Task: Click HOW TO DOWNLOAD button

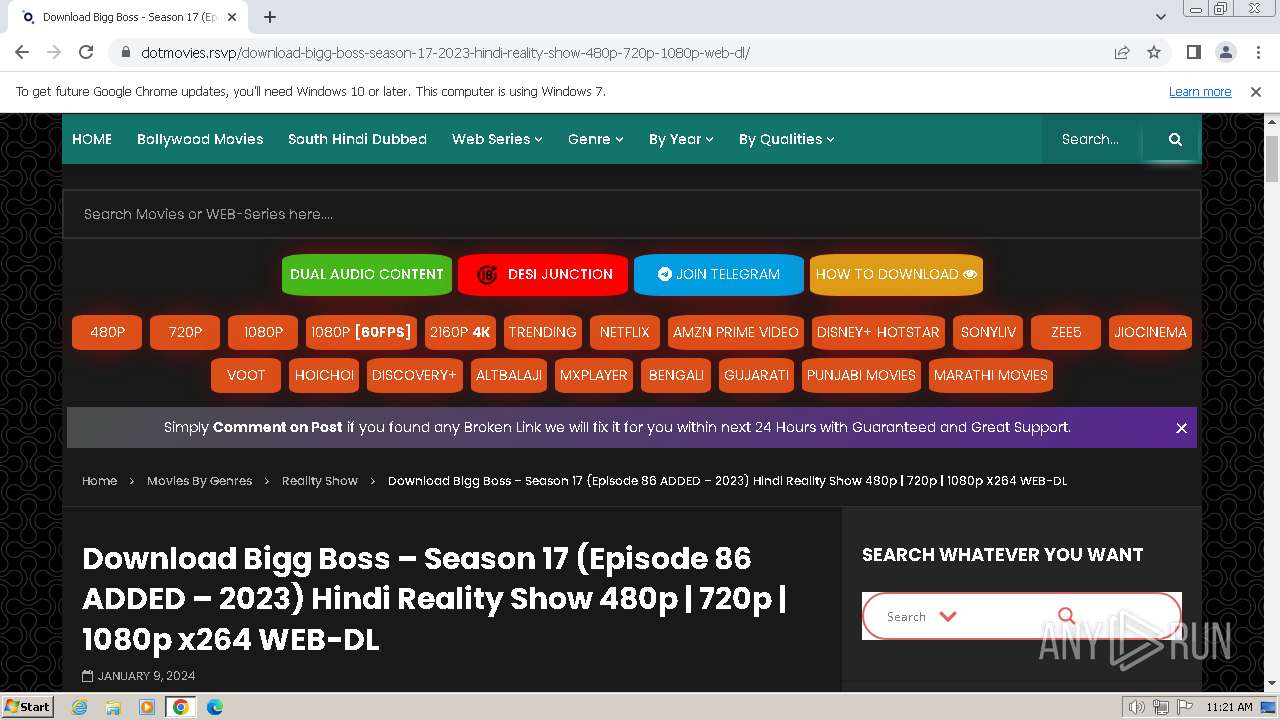Action: (896, 274)
